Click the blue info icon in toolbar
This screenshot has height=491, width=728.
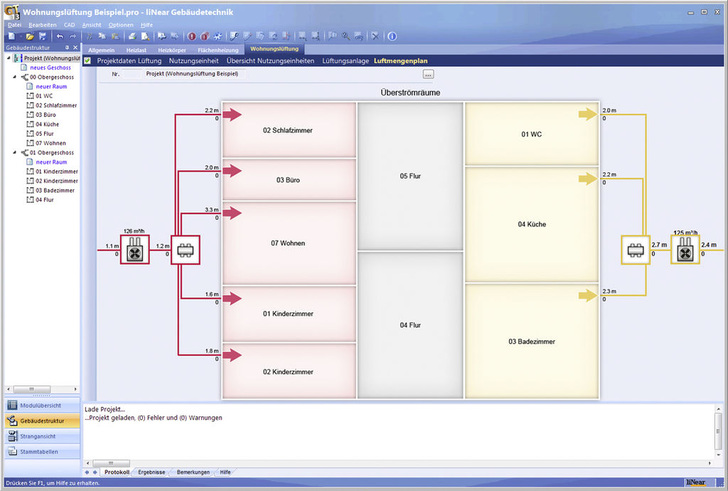click(392, 36)
